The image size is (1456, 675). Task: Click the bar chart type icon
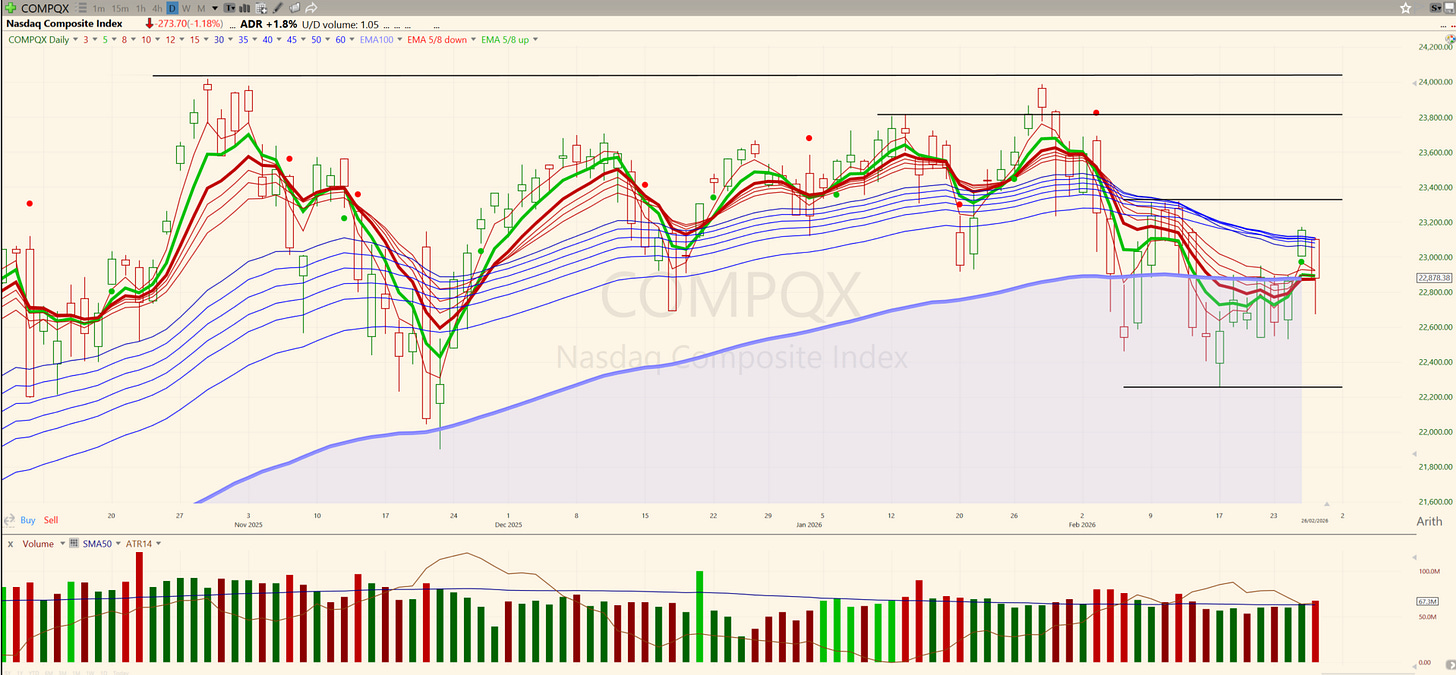point(244,8)
